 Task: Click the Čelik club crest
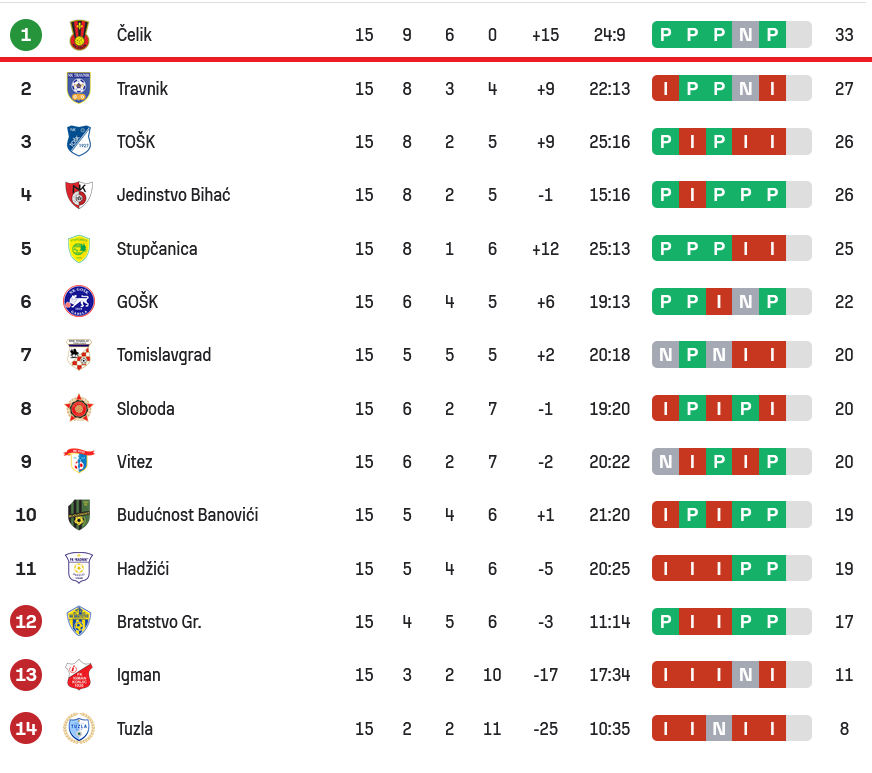[79, 35]
